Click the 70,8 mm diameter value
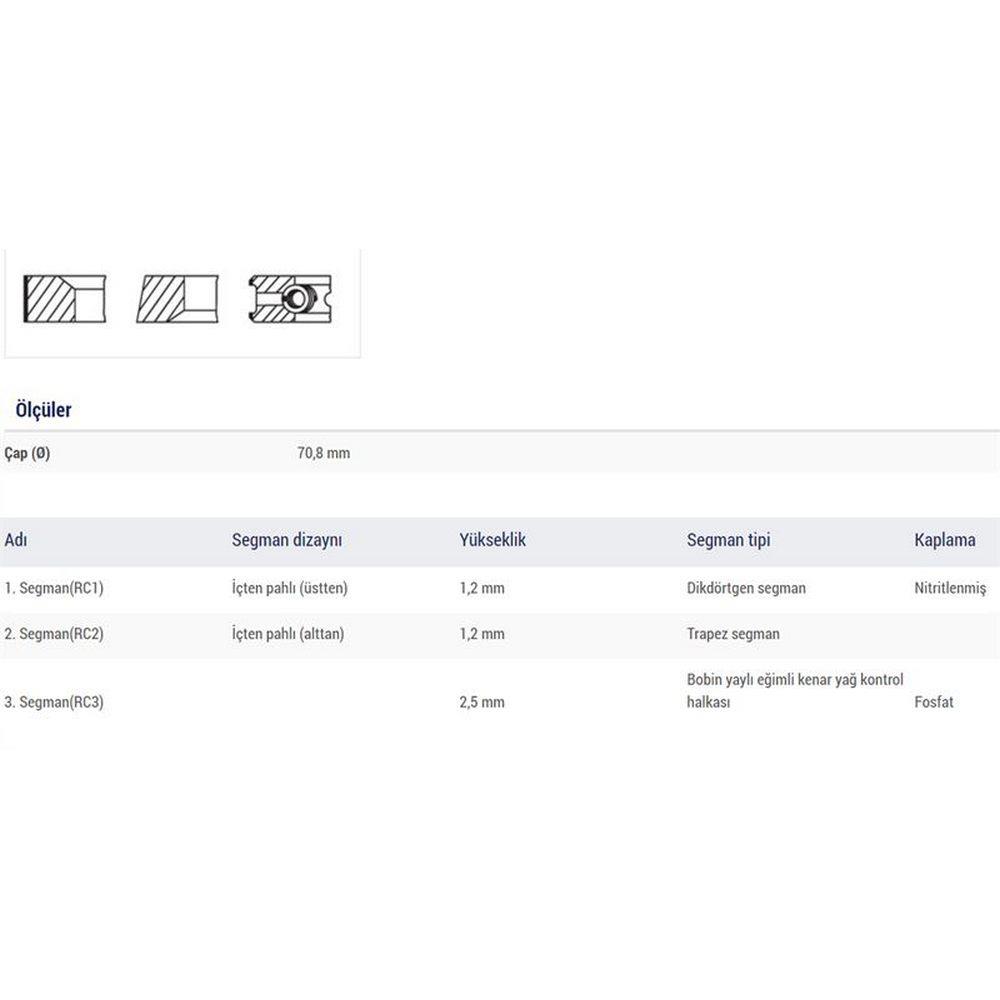The height and width of the screenshot is (1000, 1000). pos(323,453)
